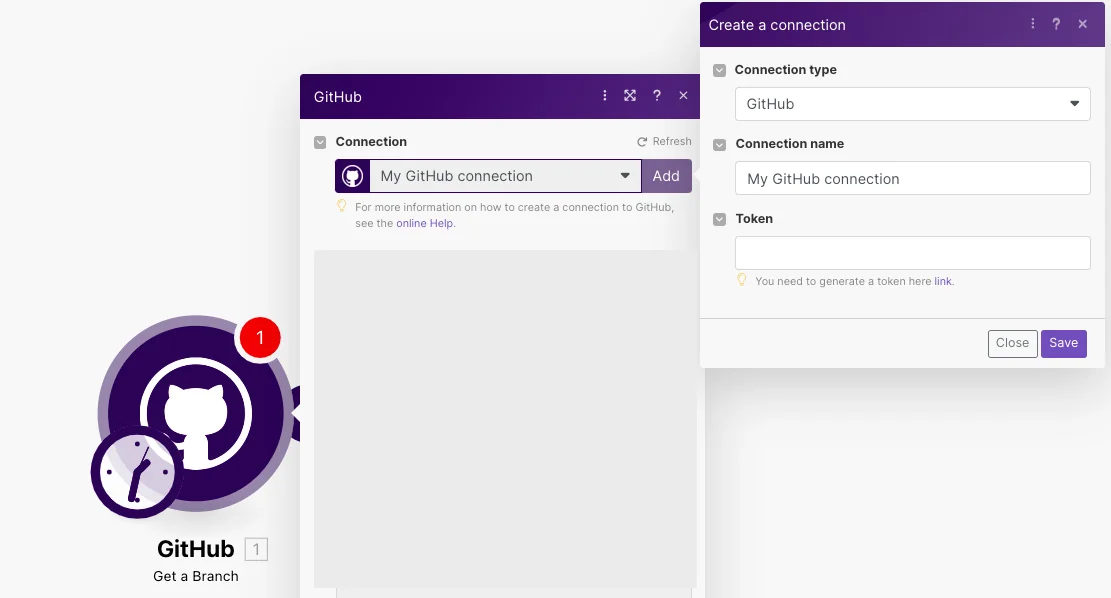The width and height of the screenshot is (1111, 598).
Task: Click the hint lightbulb icon under Connection
Action: tap(342, 206)
